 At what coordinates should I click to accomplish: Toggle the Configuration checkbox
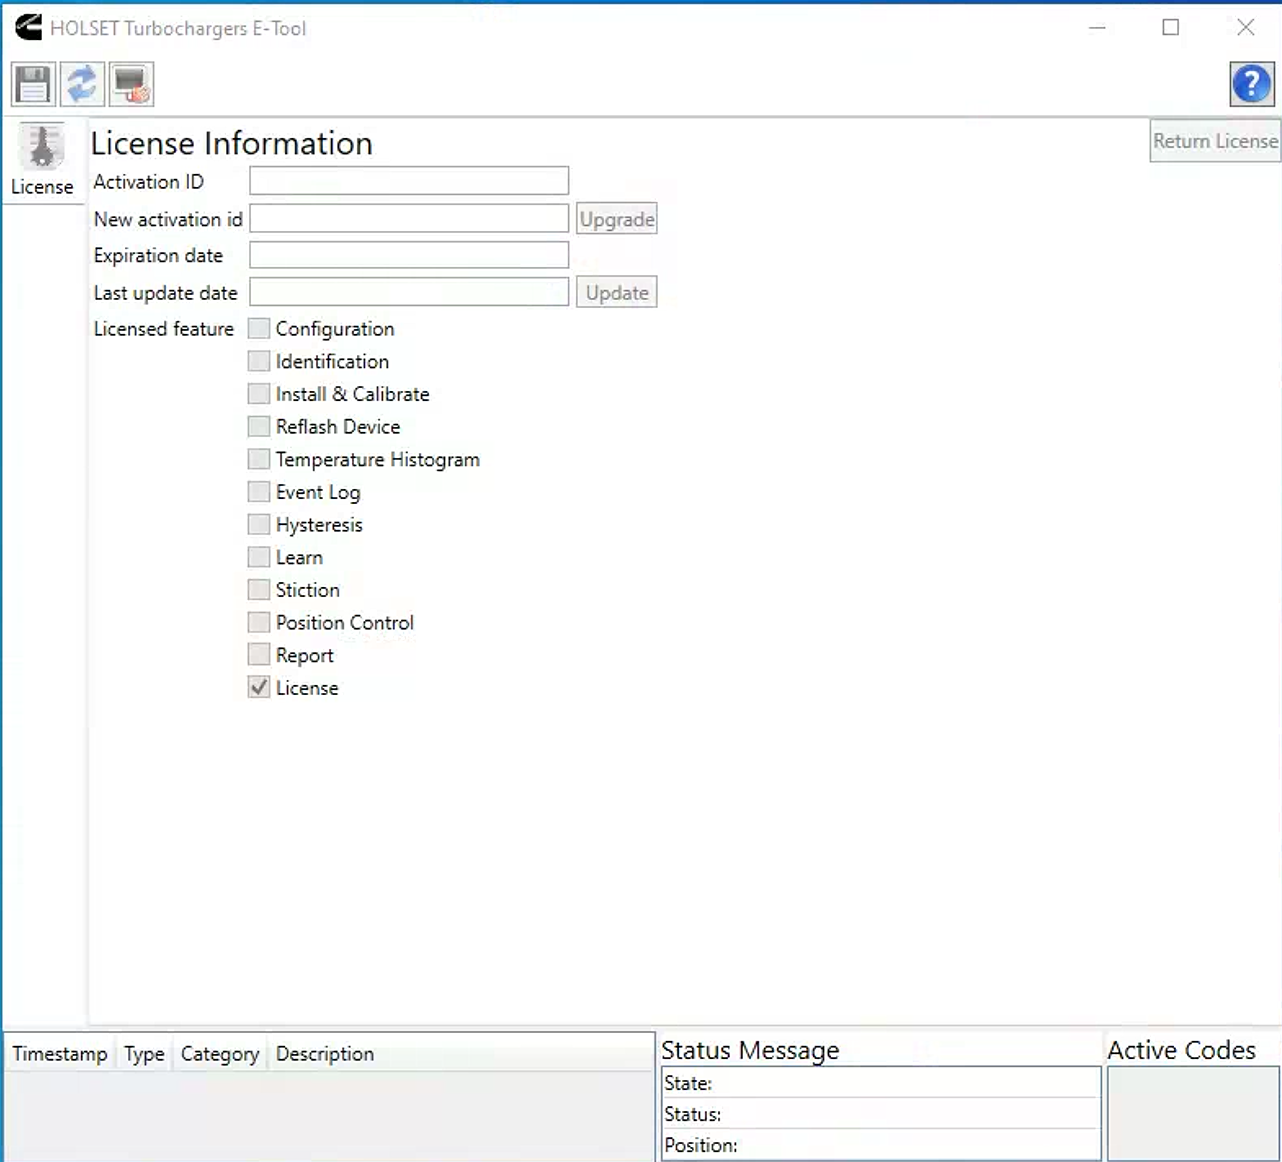tap(259, 328)
